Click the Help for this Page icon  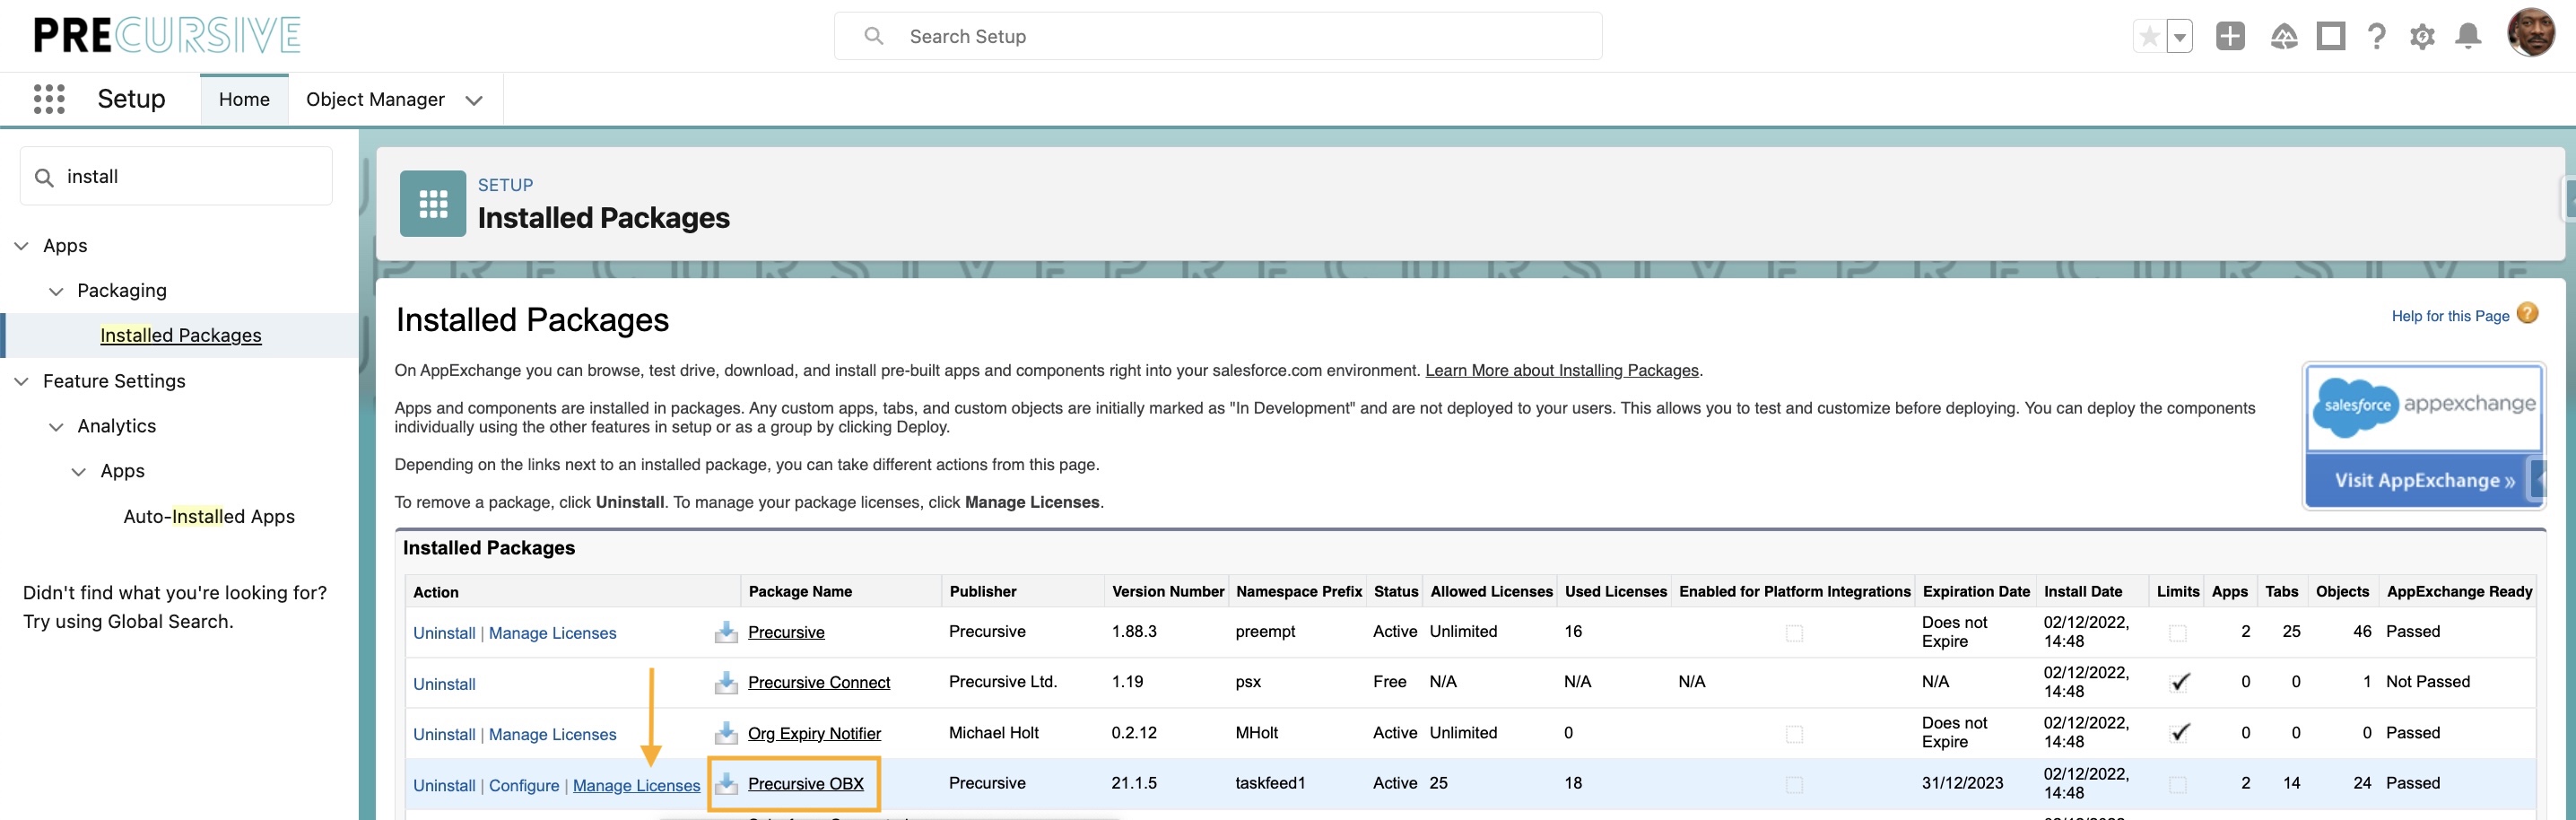[x=2528, y=314]
